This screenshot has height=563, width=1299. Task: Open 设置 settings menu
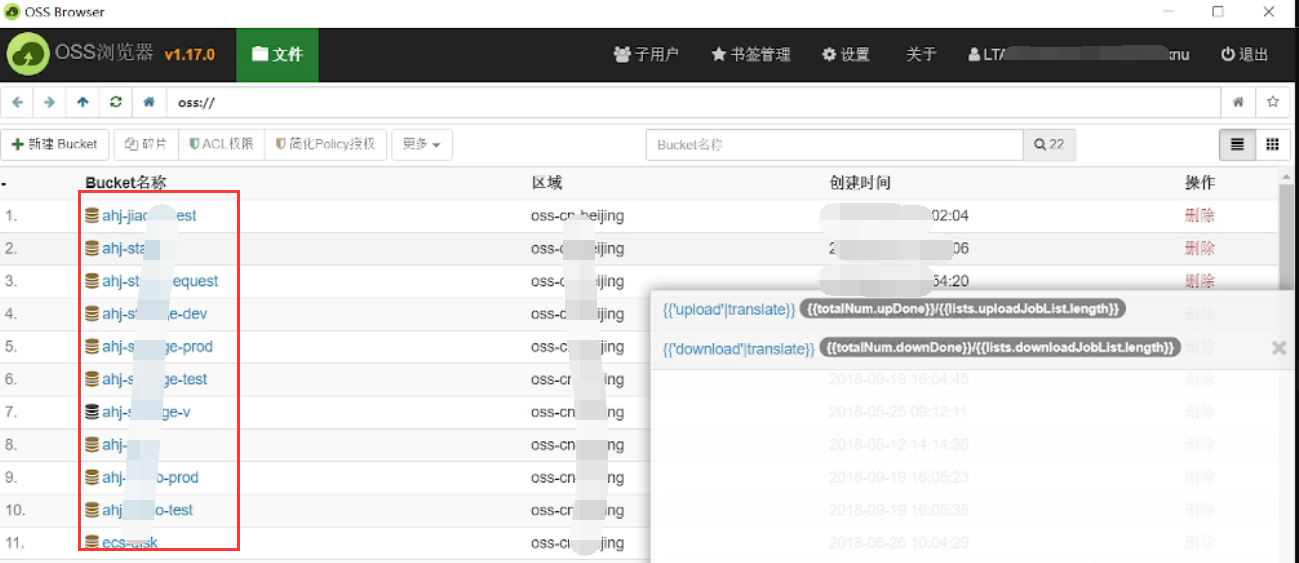click(x=845, y=54)
